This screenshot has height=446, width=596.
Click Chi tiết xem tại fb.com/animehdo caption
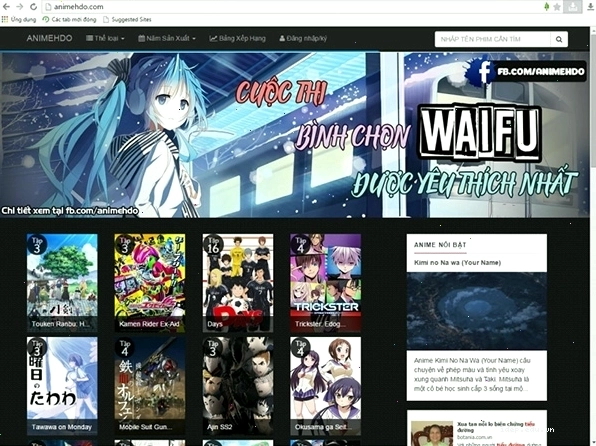(70, 211)
